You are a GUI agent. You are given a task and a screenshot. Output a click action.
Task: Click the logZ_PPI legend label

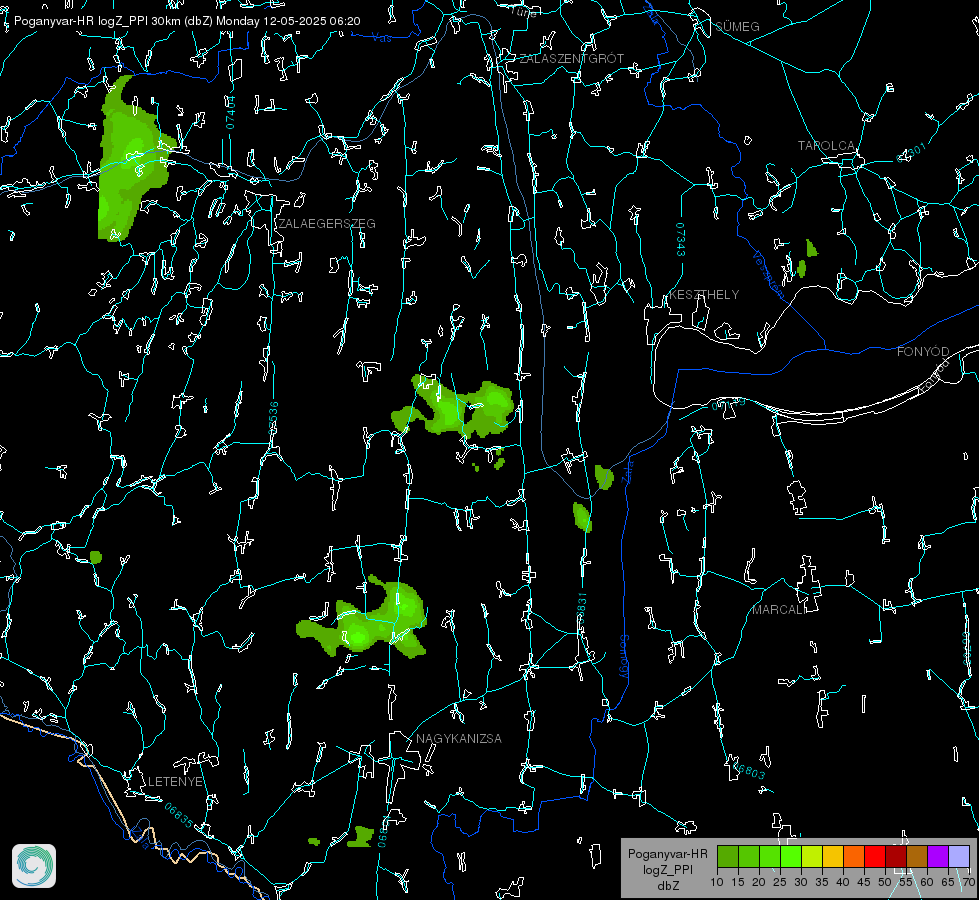pyautogui.click(x=668, y=869)
